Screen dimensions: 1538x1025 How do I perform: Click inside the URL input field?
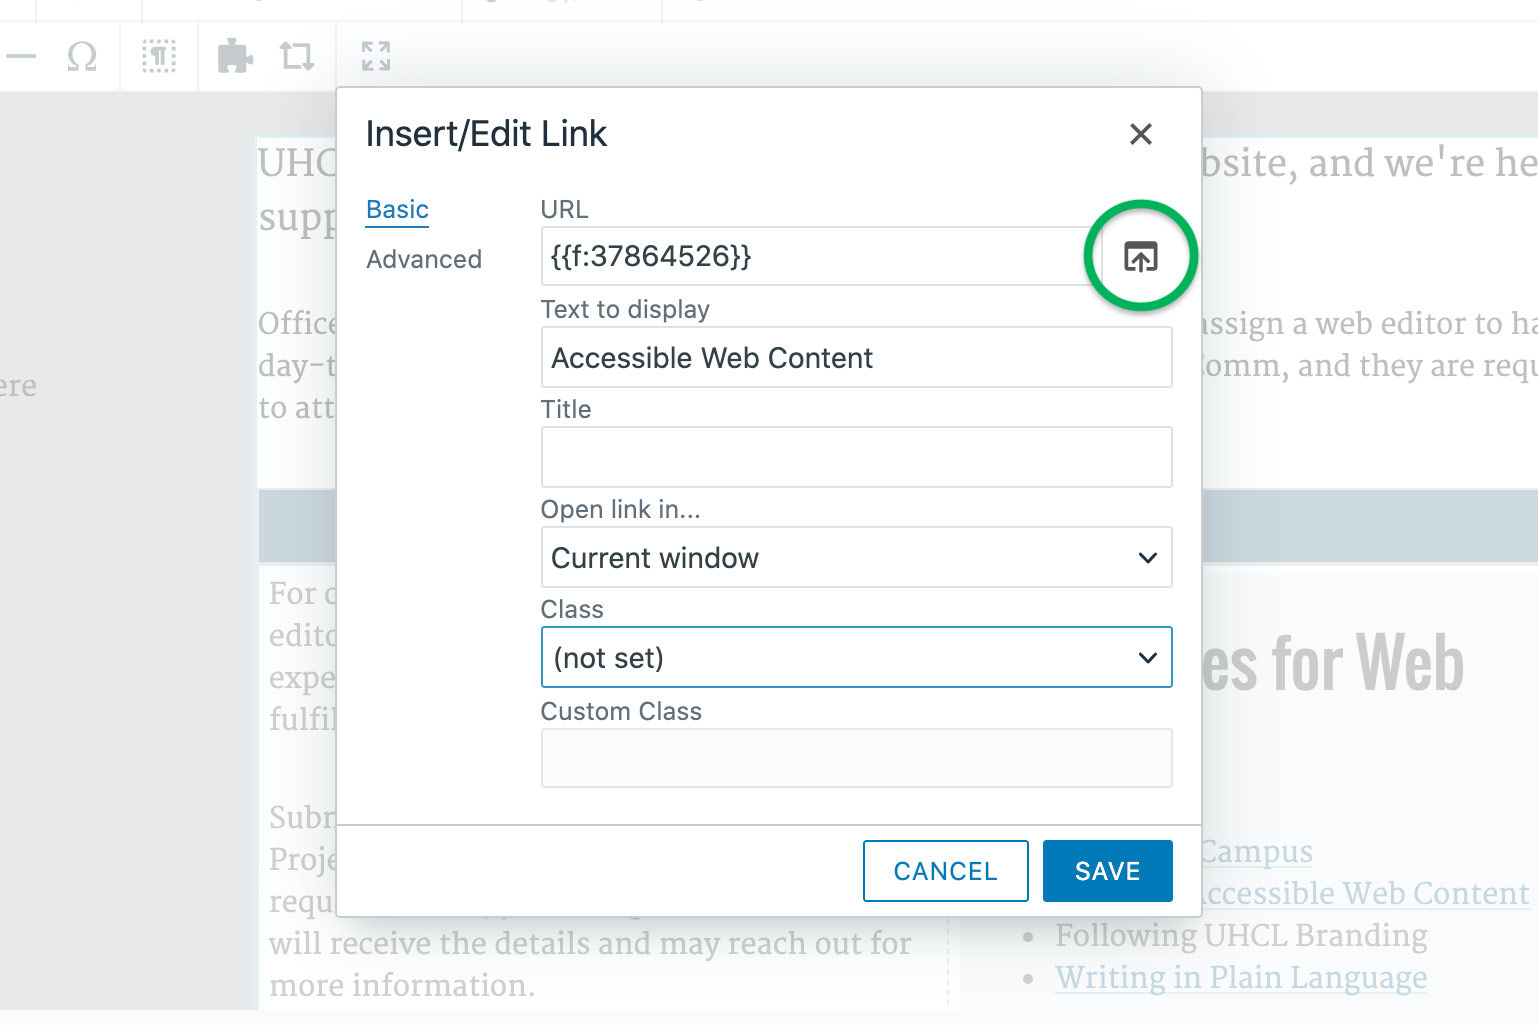[x=820, y=256]
